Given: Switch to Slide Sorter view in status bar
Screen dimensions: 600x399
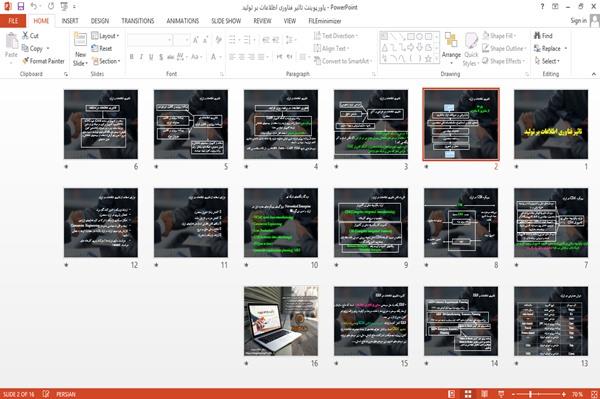Looking at the screenshot, I should [468, 394].
